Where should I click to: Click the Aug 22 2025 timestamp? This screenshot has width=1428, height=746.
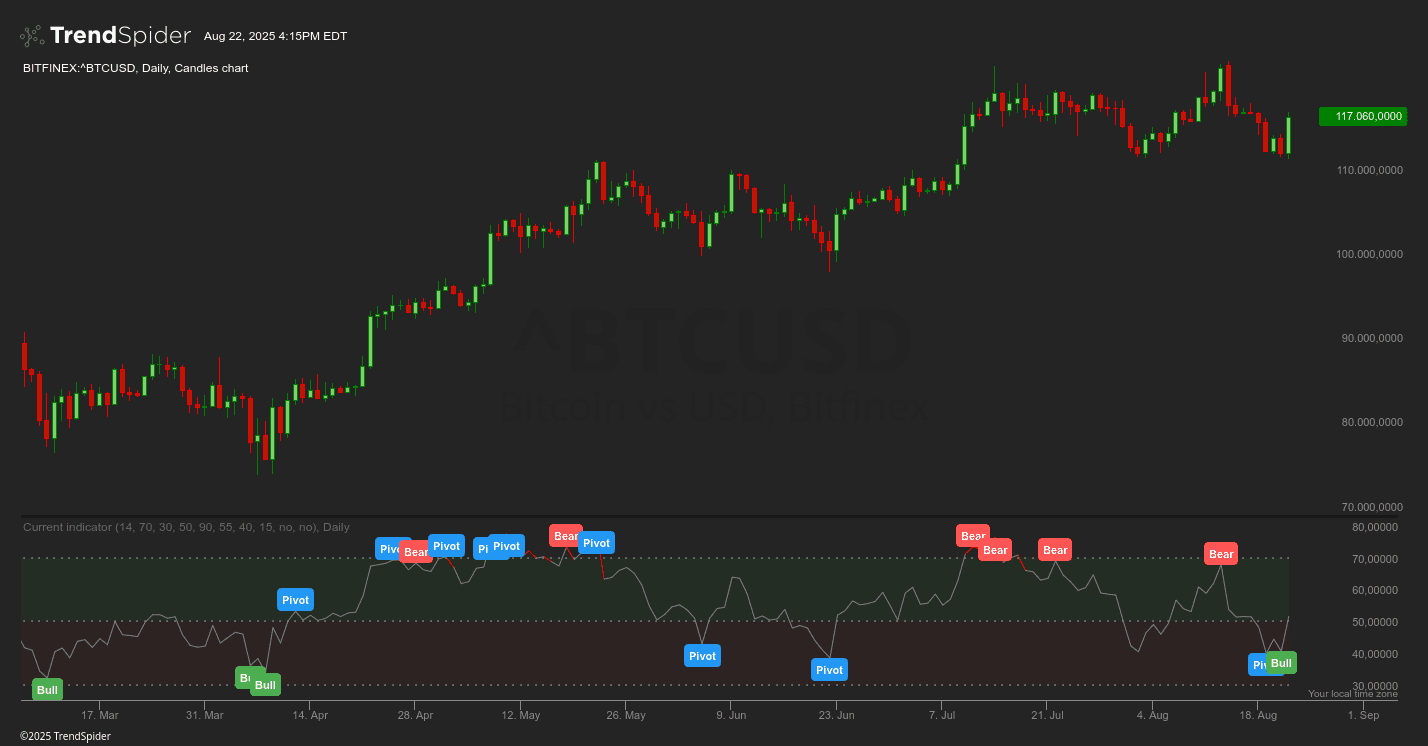tap(275, 35)
